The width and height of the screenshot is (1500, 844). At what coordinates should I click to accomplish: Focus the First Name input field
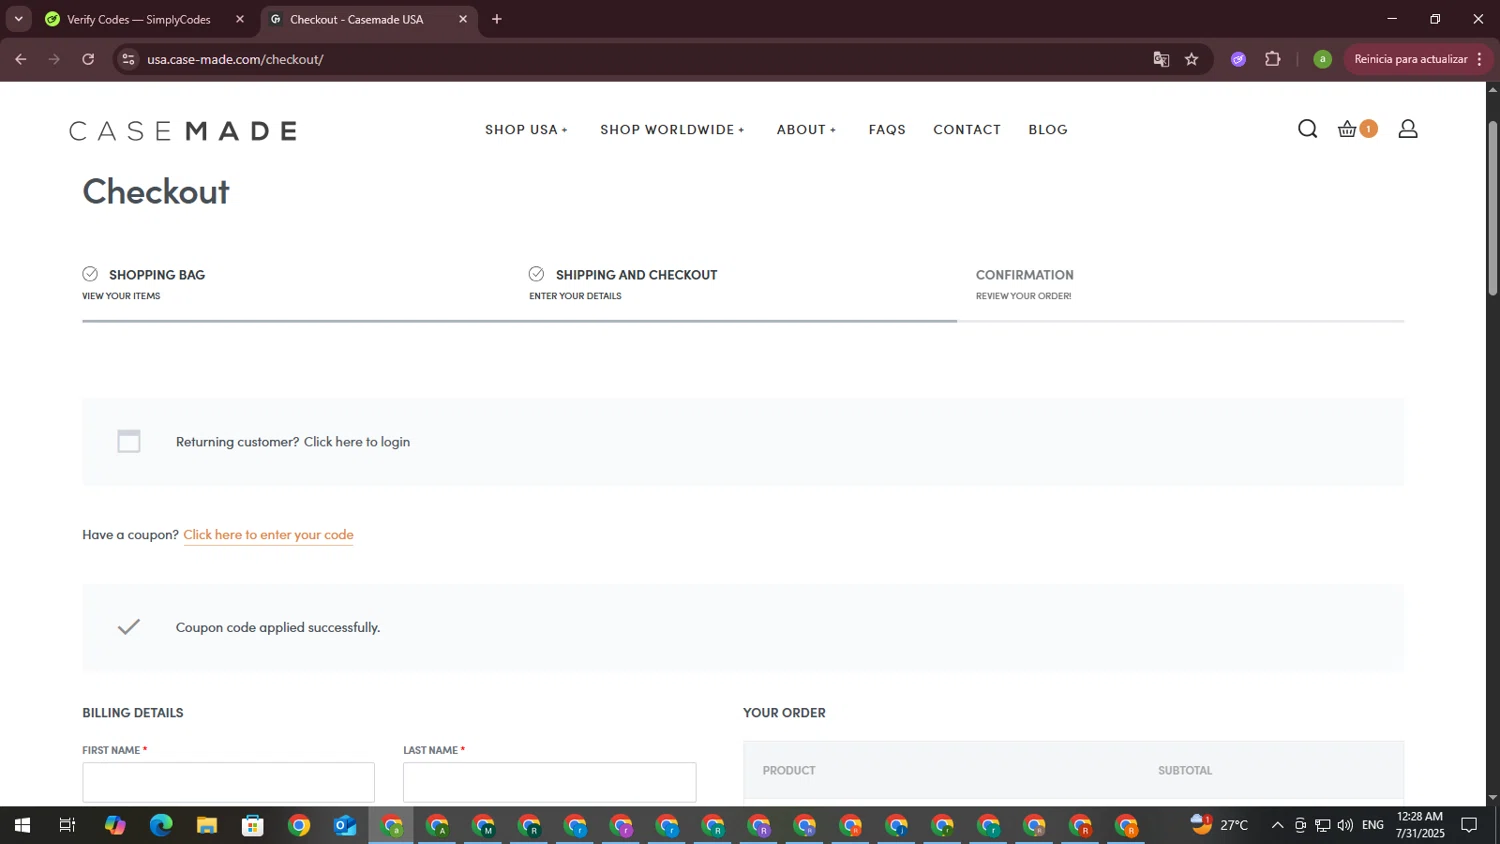tap(228, 782)
